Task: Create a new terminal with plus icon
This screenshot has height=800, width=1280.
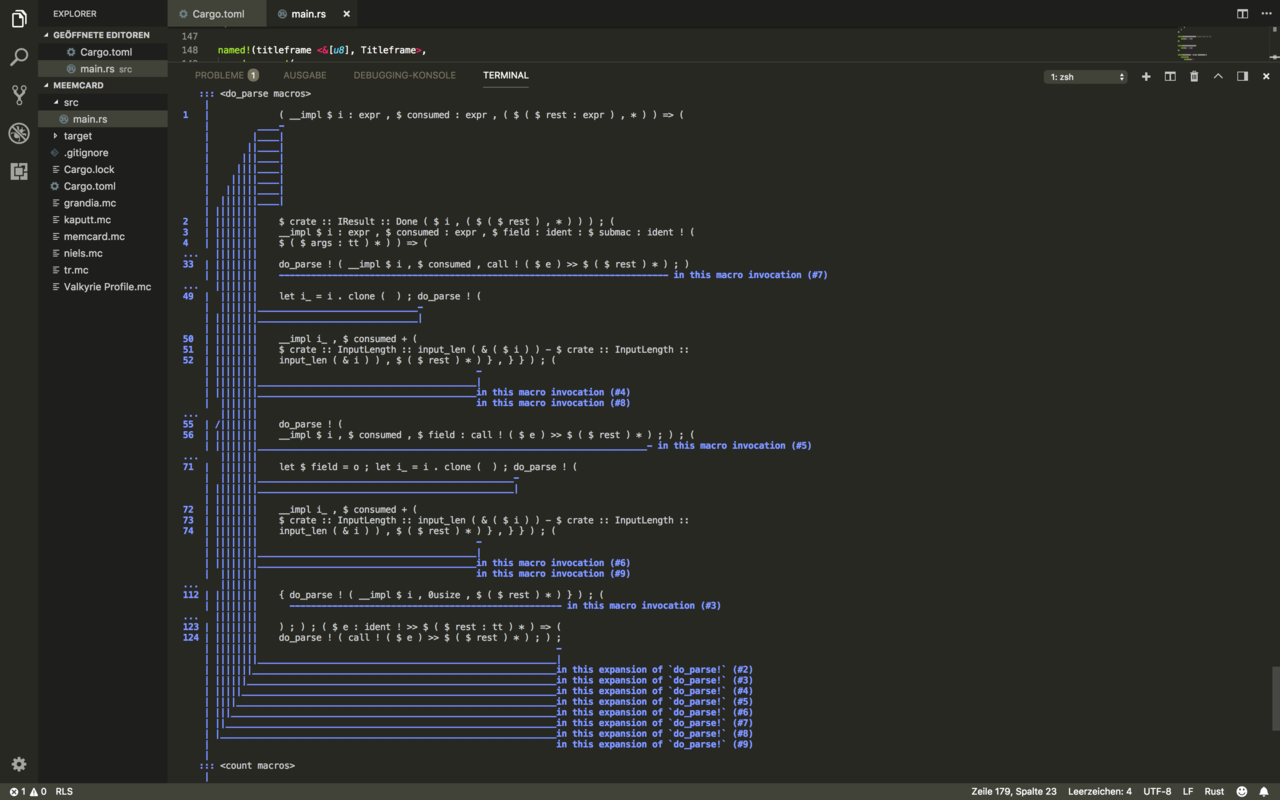Action: (1146, 76)
